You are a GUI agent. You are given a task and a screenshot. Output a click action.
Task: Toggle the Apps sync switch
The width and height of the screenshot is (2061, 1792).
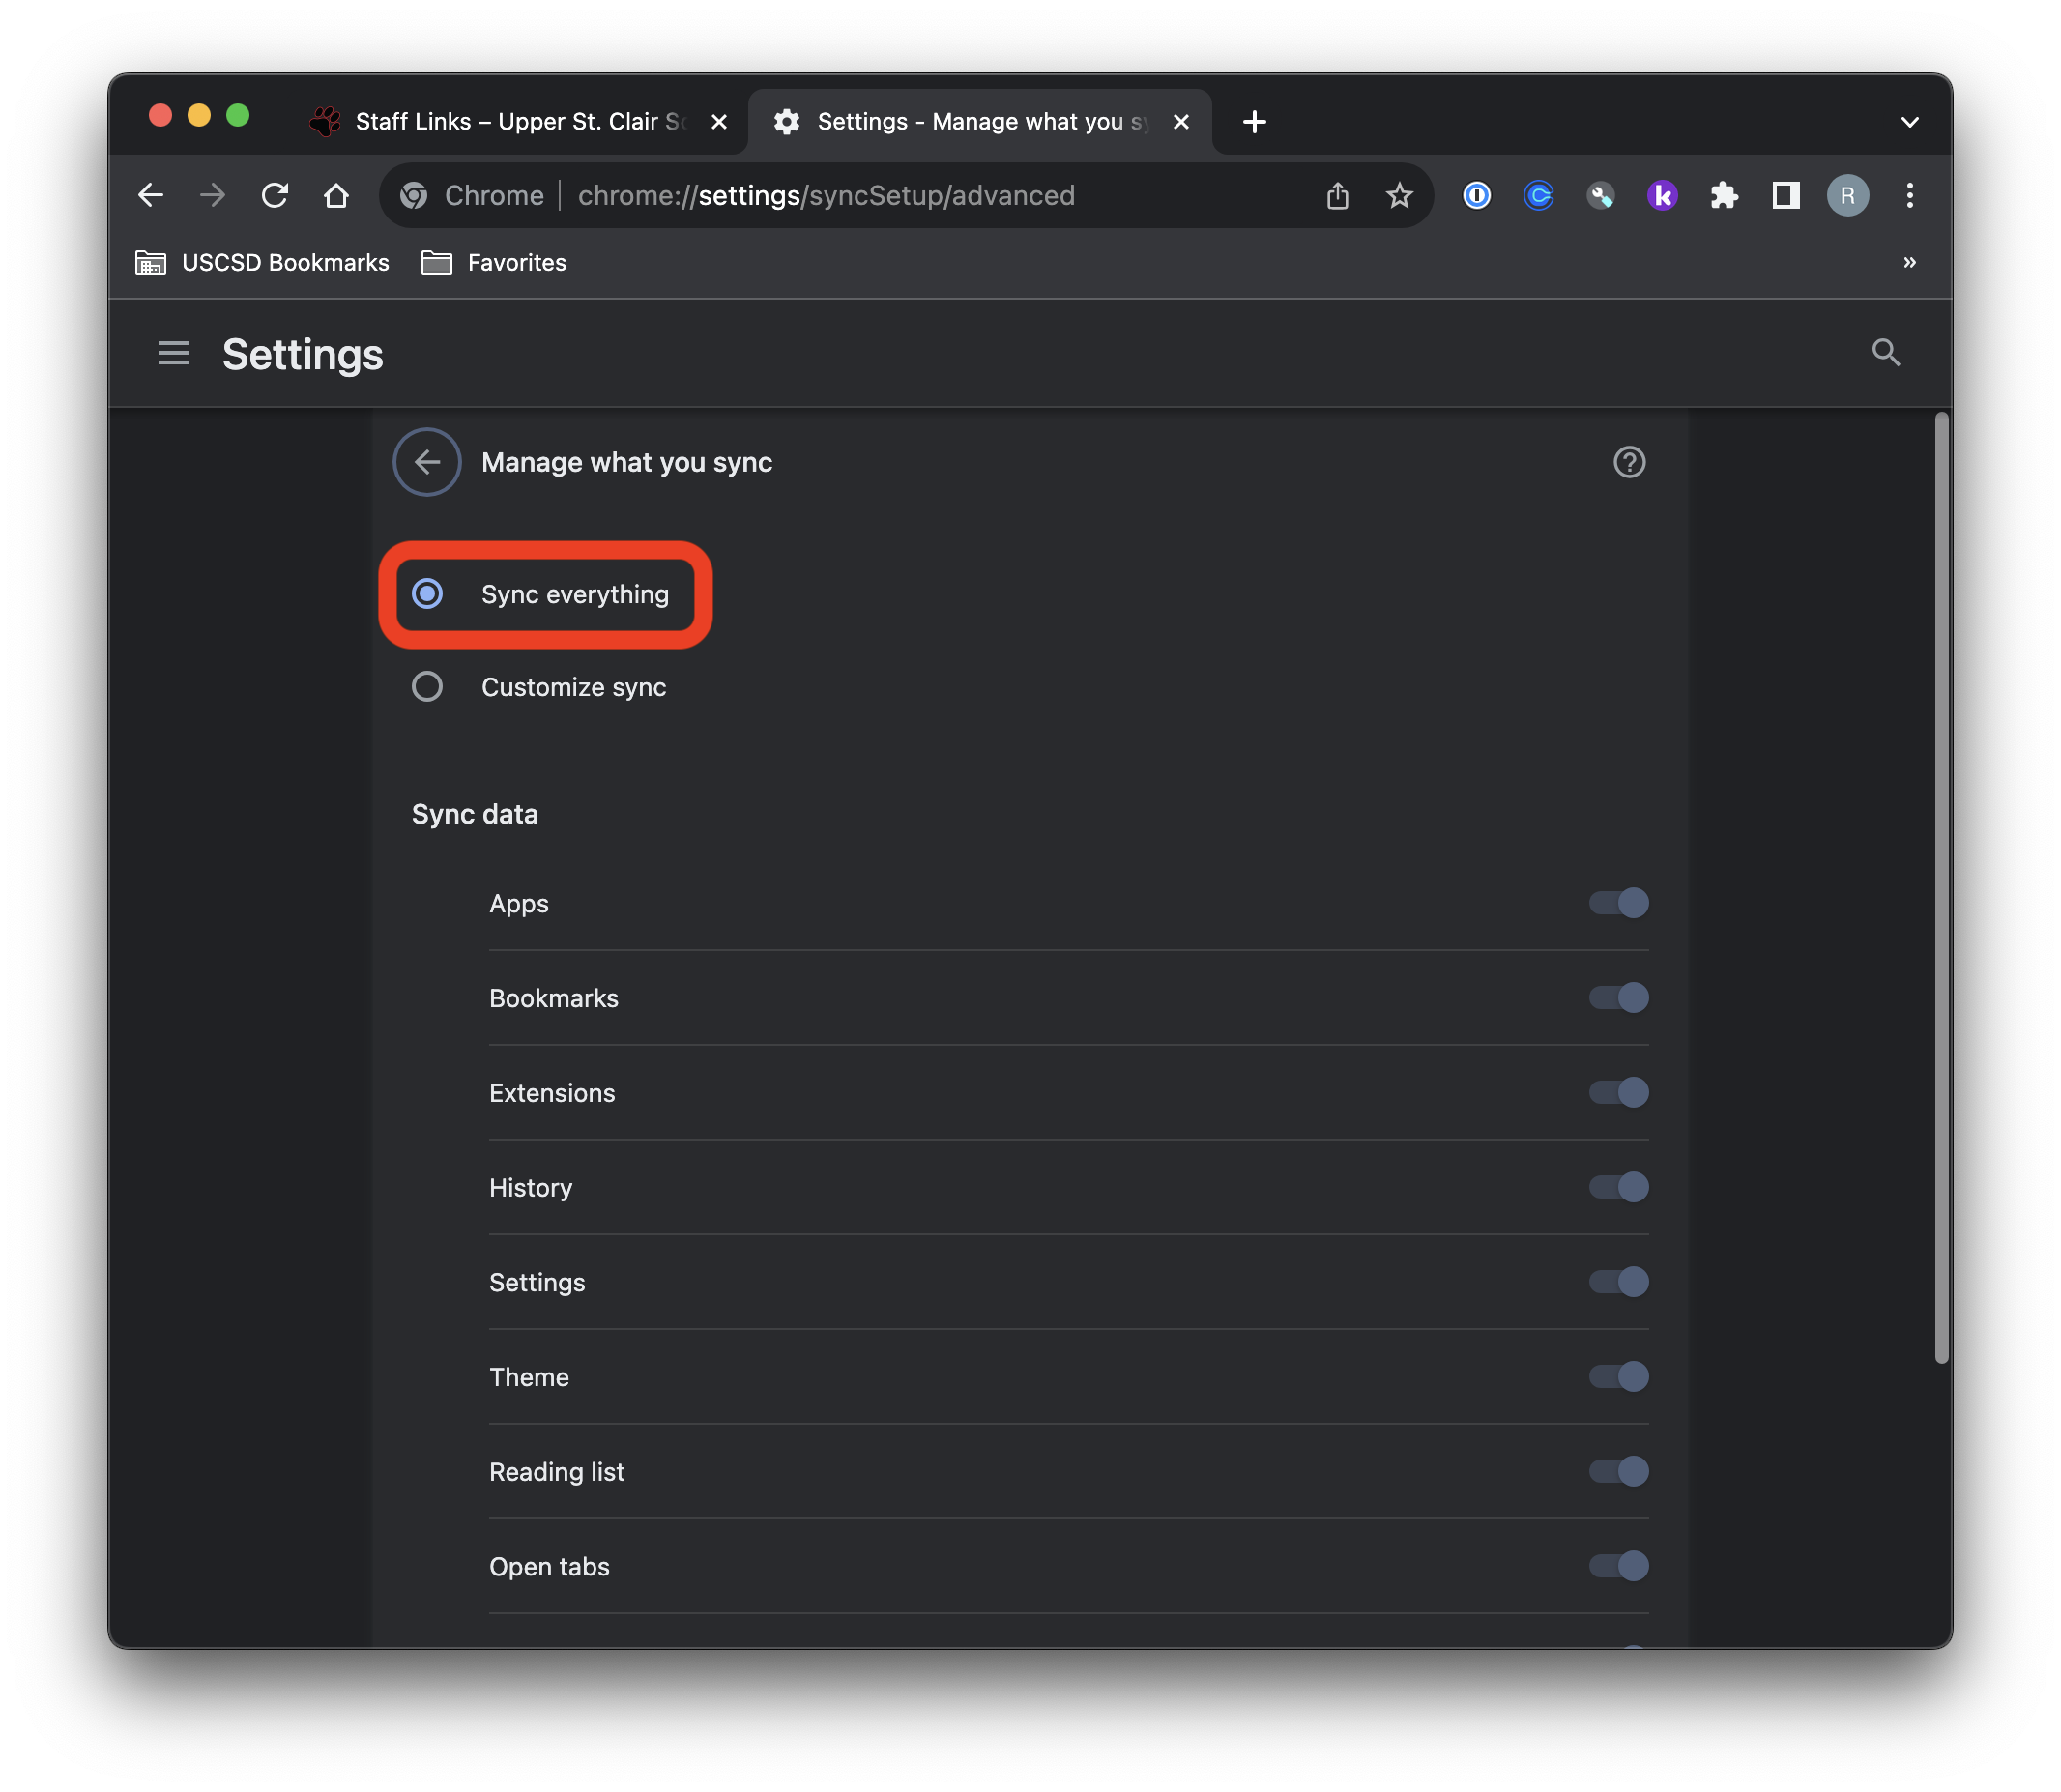[x=1619, y=903]
